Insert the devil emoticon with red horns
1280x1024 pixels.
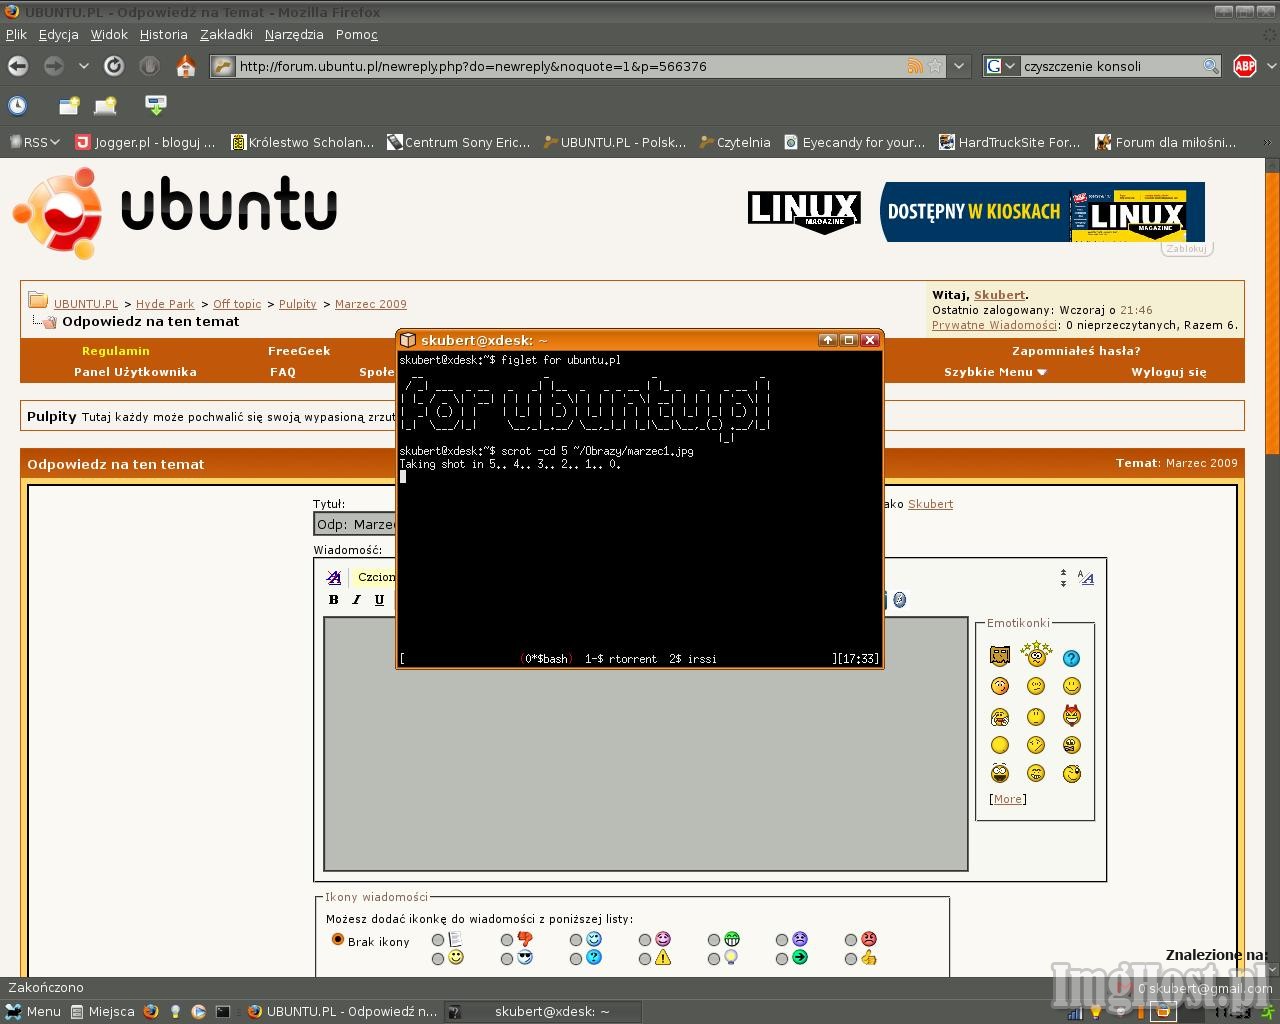(x=1071, y=715)
